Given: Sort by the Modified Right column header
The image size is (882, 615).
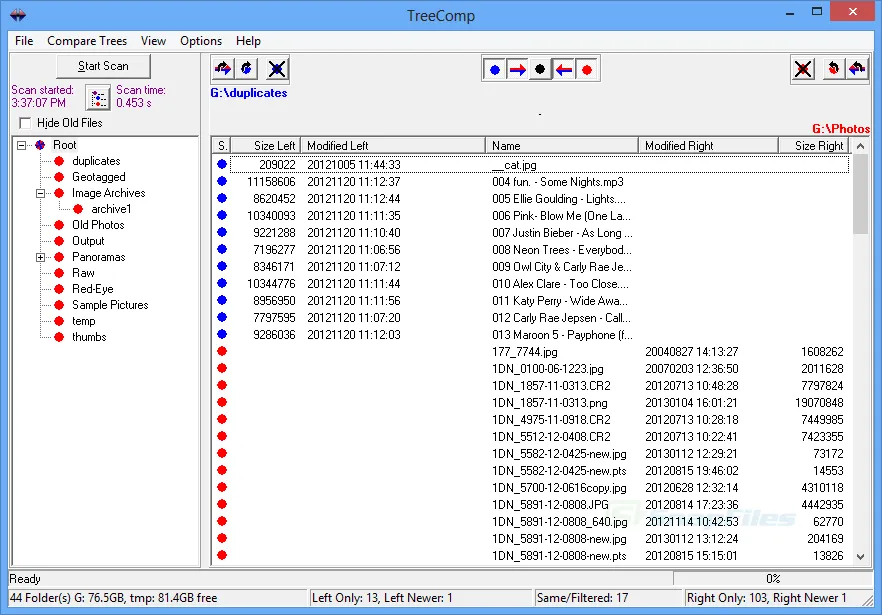Looking at the screenshot, I should coord(708,146).
